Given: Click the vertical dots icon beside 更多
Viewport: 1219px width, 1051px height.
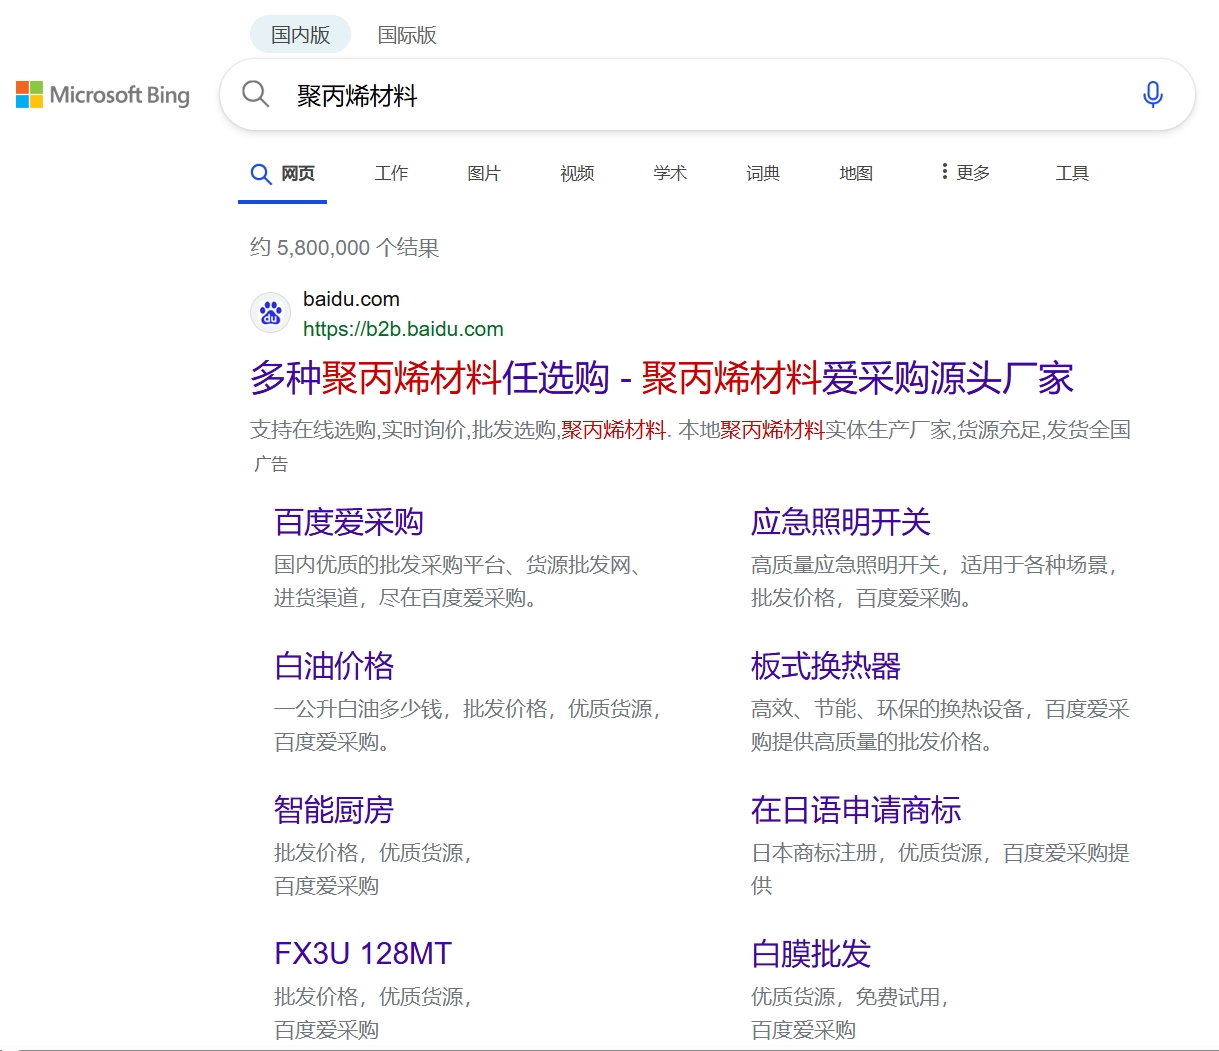Looking at the screenshot, I should 943,171.
